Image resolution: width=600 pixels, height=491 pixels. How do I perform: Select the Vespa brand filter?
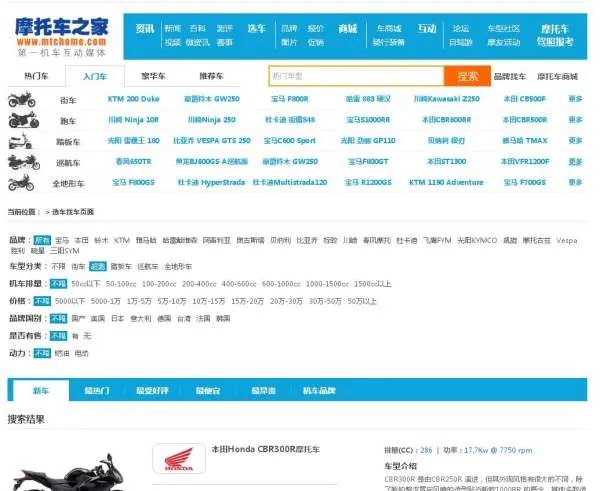point(567,240)
